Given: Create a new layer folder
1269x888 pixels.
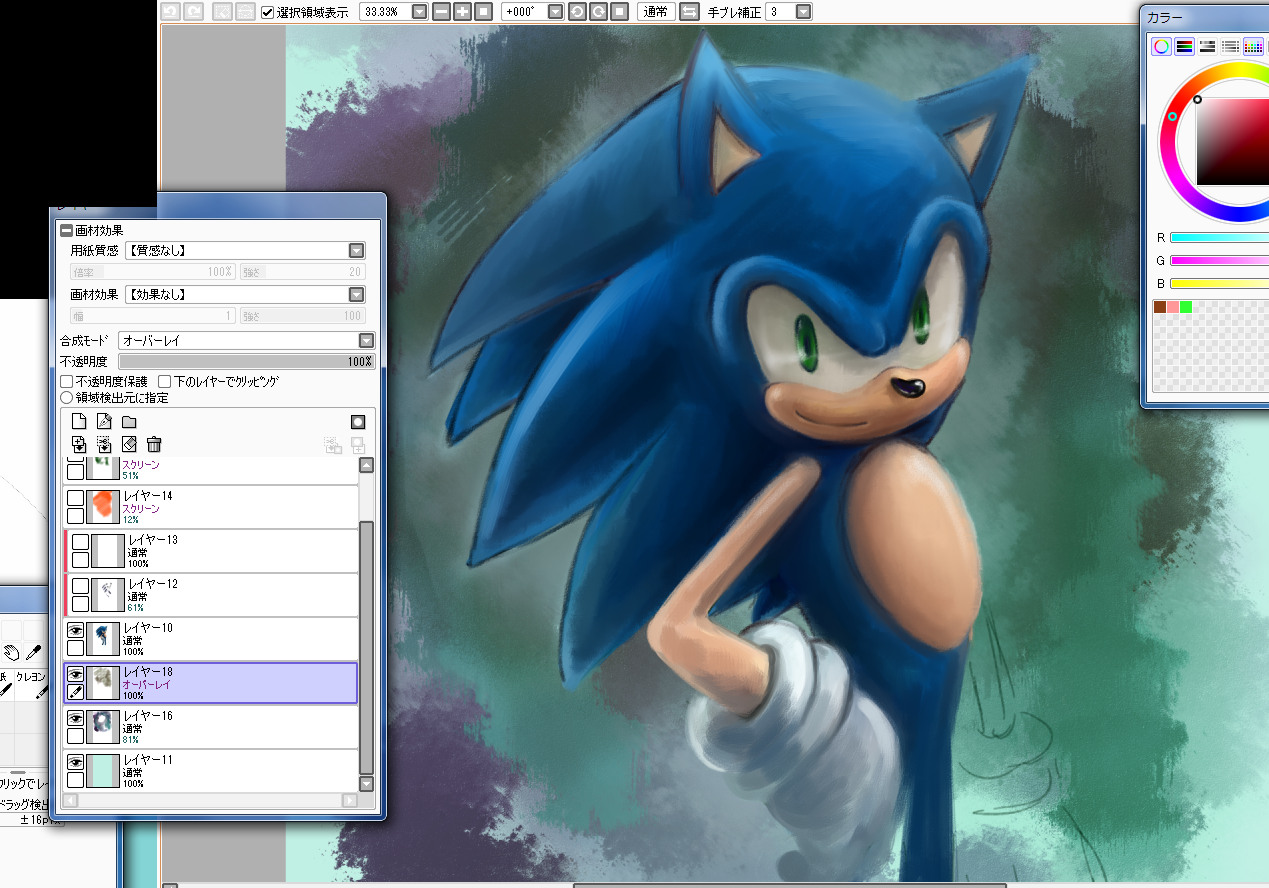Looking at the screenshot, I should 129,422.
